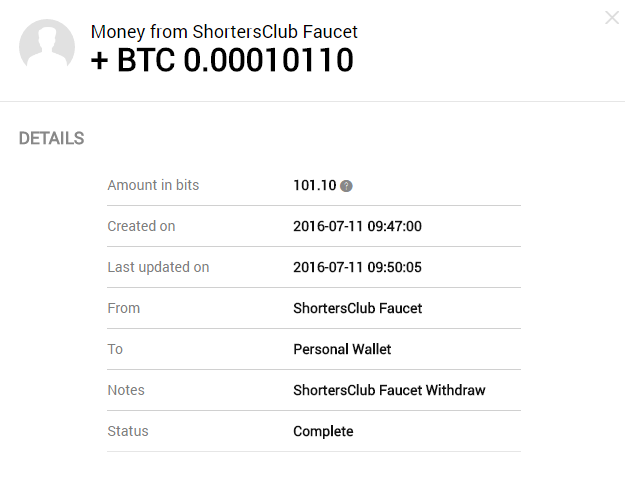Click the 'To' row label
The height and width of the screenshot is (499, 625).
click(115, 349)
